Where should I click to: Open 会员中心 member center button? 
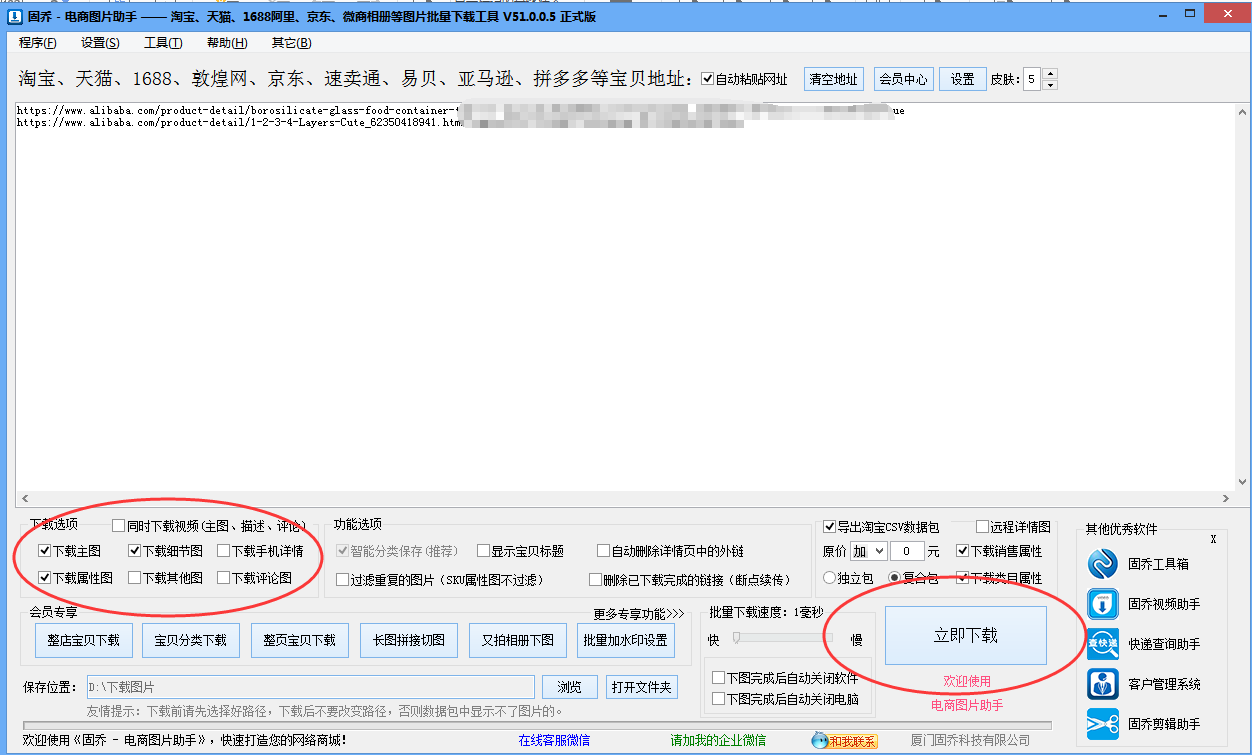click(x=903, y=79)
